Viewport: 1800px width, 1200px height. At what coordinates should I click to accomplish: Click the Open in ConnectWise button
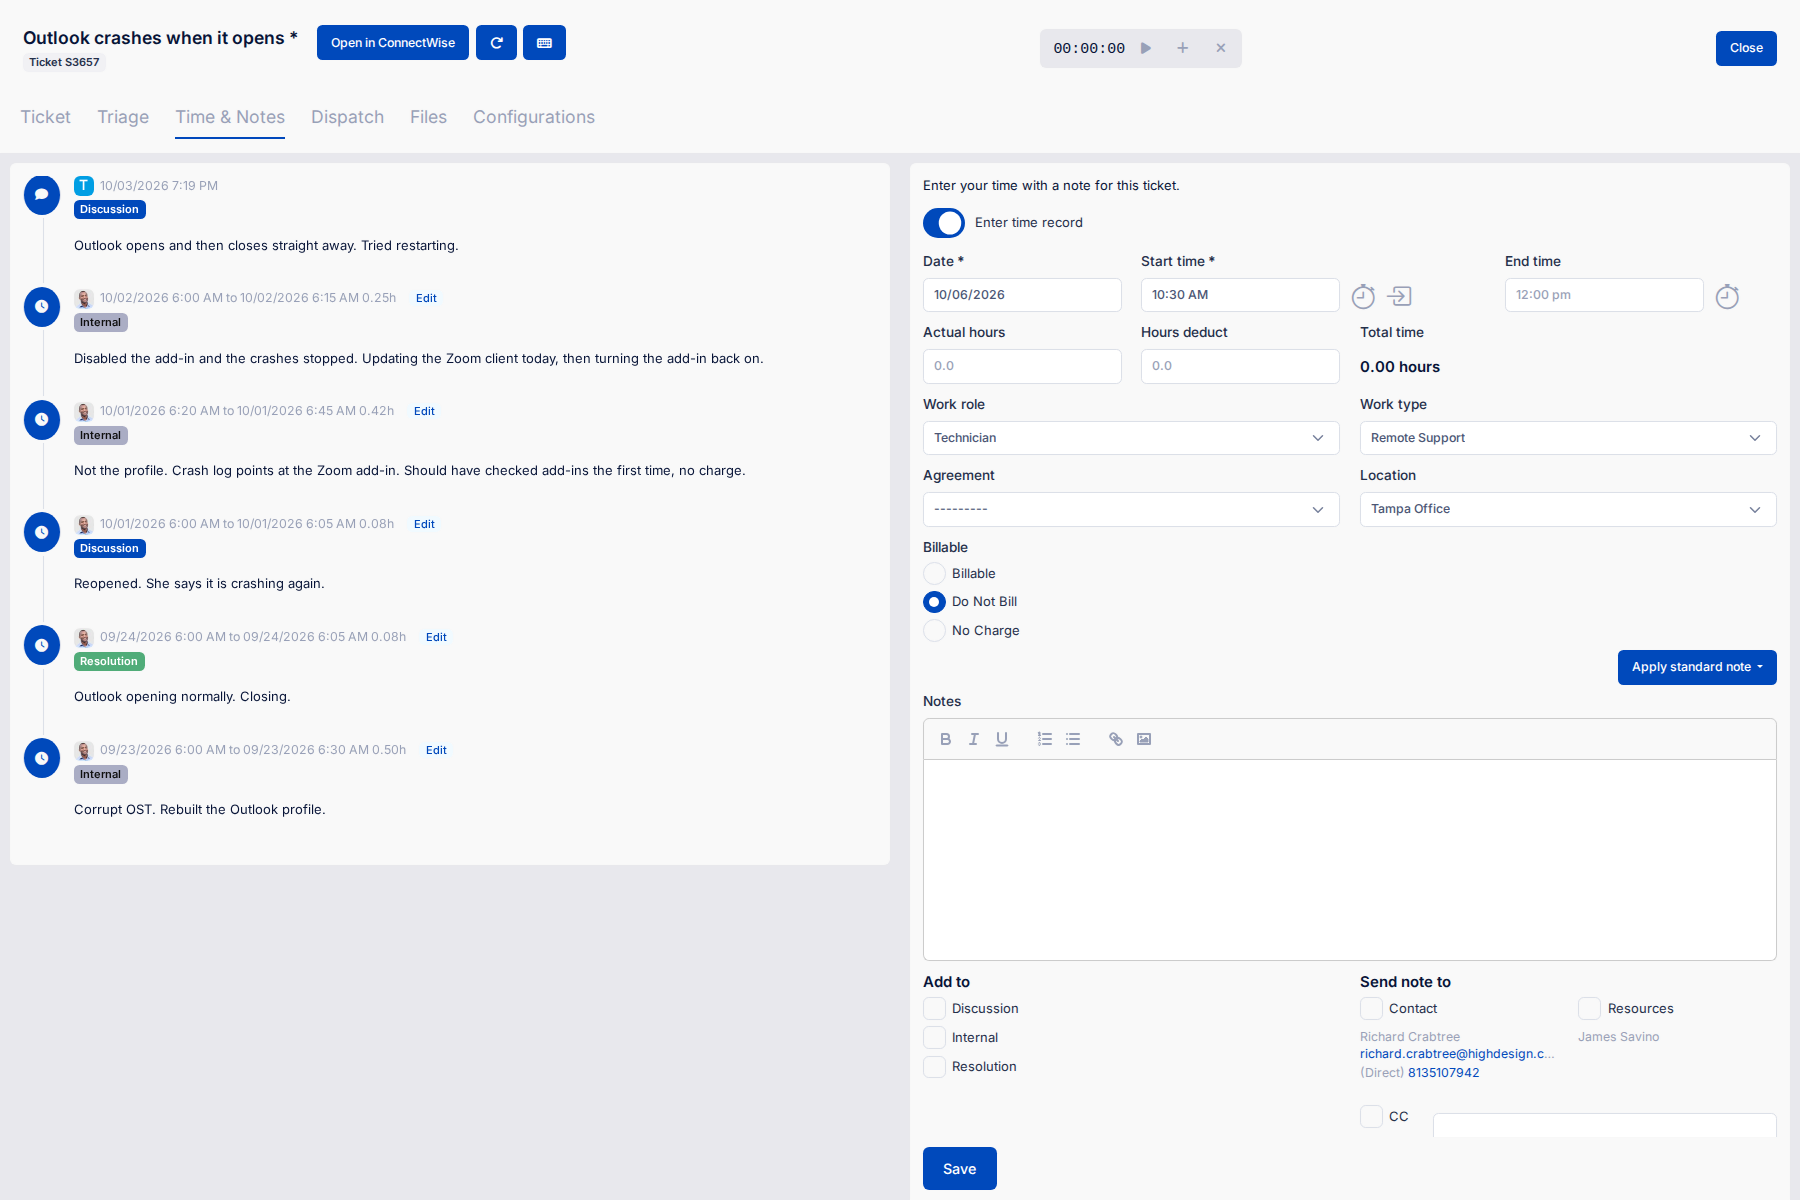point(393,43)
